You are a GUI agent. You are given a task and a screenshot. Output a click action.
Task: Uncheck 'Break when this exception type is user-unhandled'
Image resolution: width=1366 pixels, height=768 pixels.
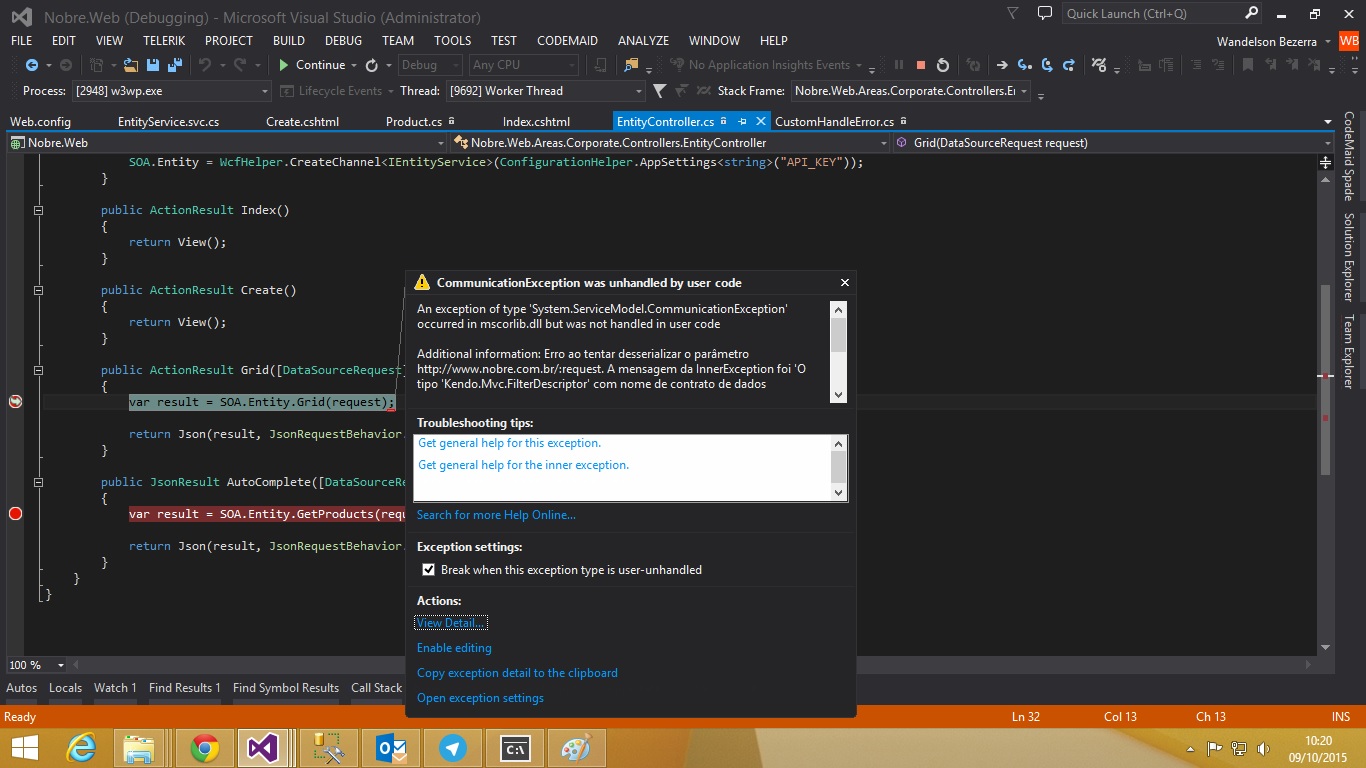pyautogui.click(x=429, y=570)
